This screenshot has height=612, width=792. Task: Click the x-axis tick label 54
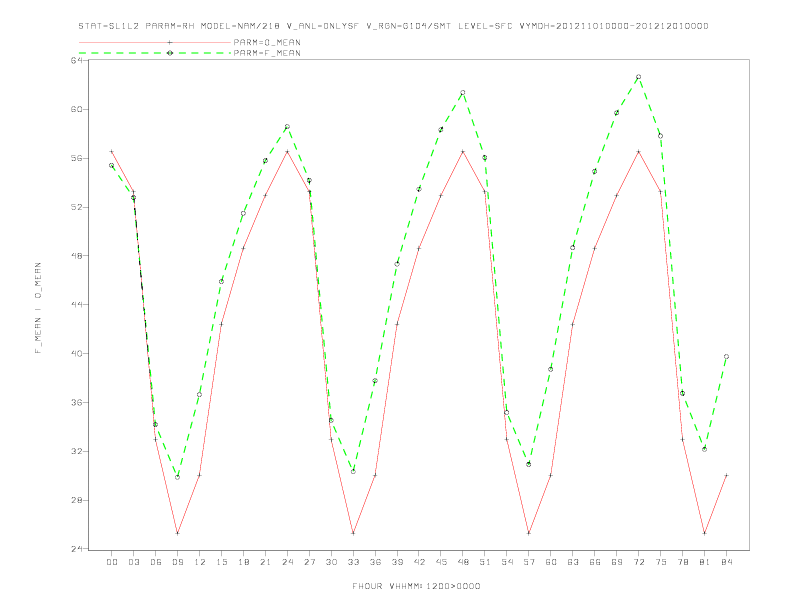click(x=507, y=562)
